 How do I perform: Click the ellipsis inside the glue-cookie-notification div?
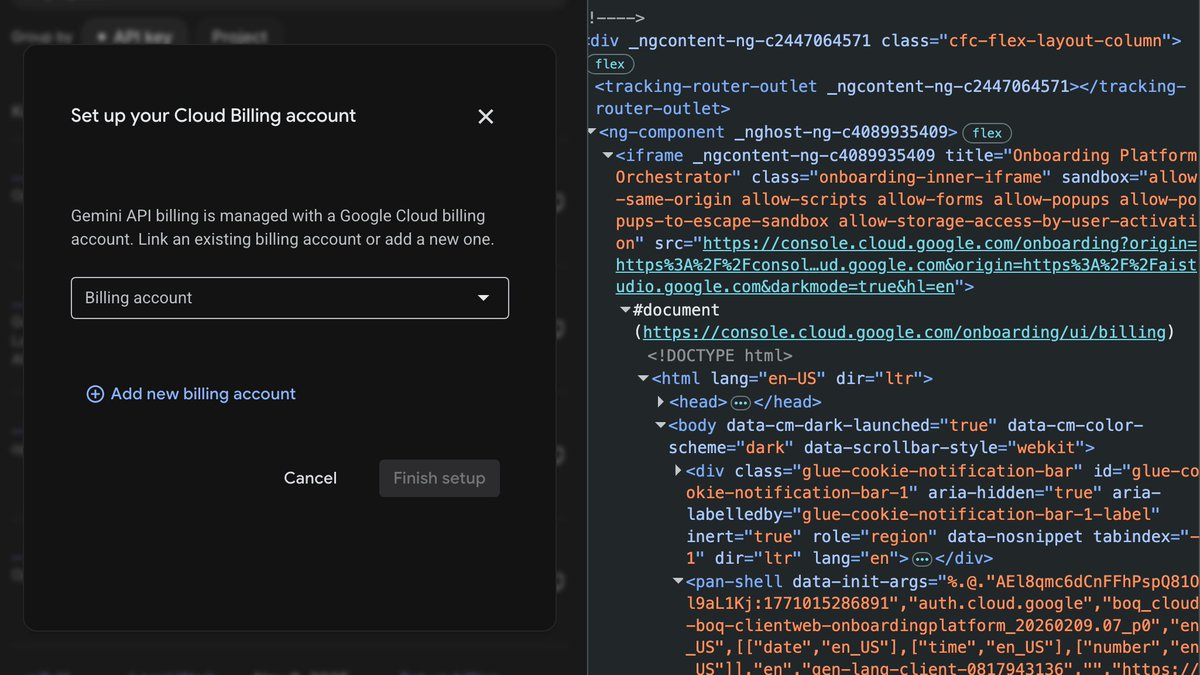[921, 559]
